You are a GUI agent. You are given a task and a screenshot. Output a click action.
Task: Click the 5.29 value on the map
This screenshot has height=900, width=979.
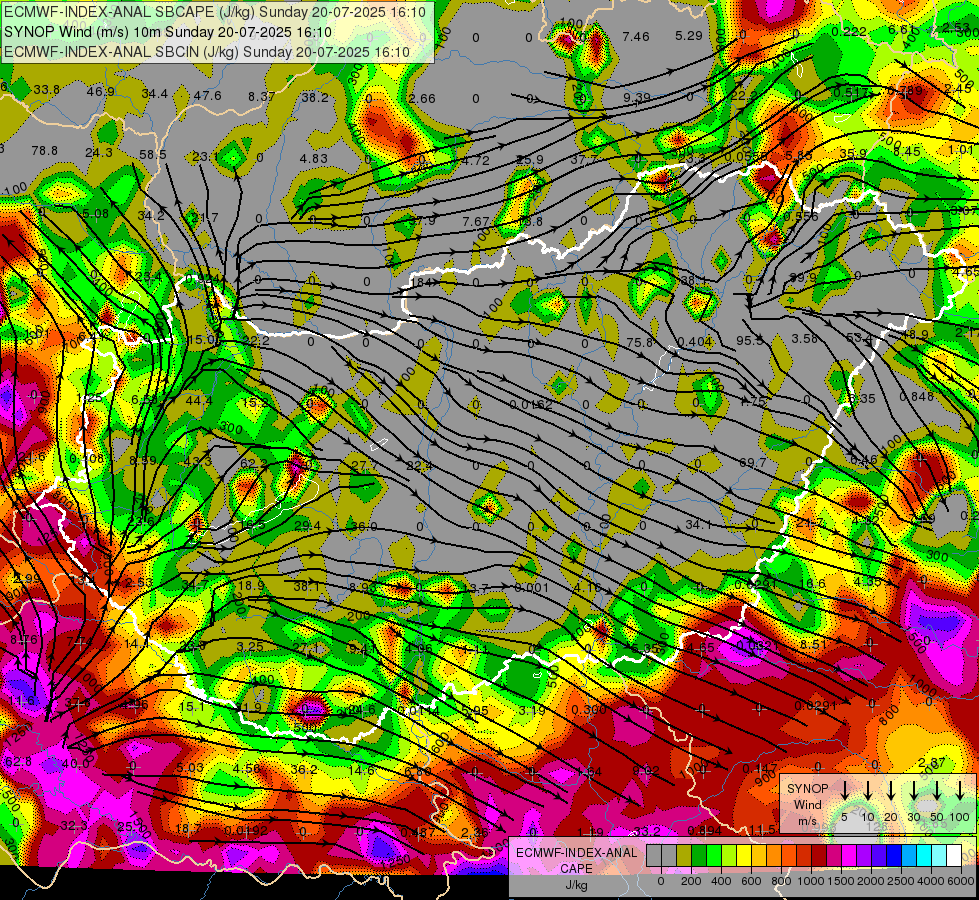coord(689,36)
